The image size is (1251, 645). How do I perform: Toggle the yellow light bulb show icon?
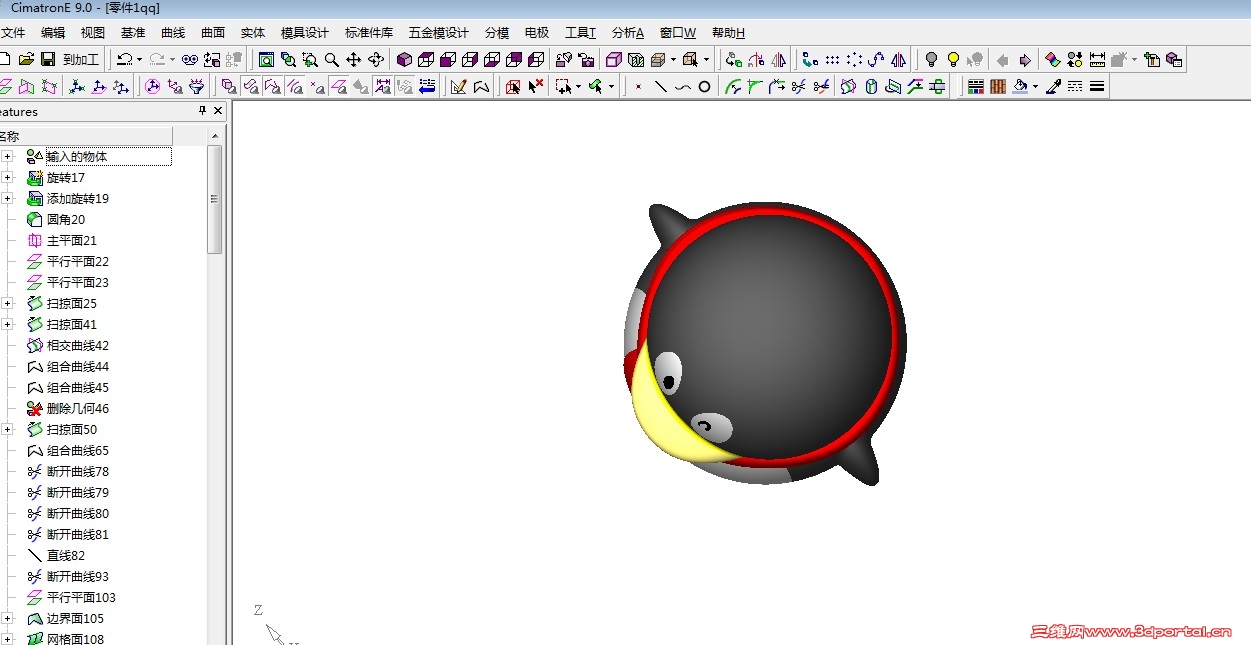(x=953, y=60)
